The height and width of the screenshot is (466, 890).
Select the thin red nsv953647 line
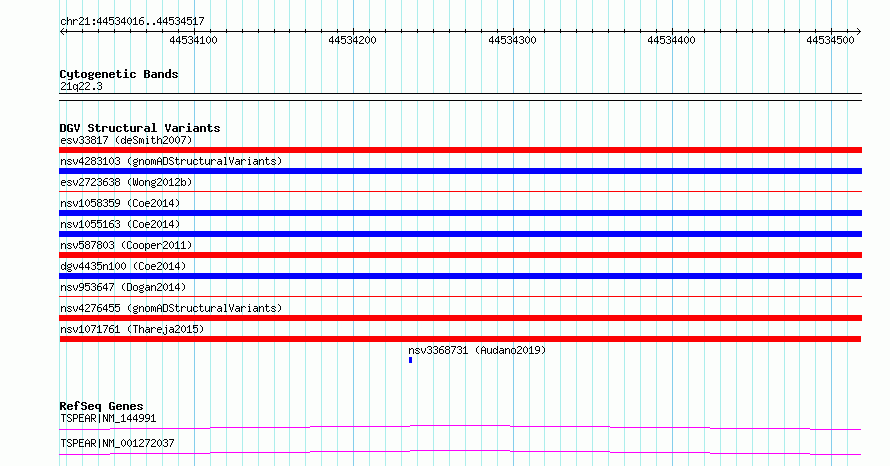coord(460,296)
